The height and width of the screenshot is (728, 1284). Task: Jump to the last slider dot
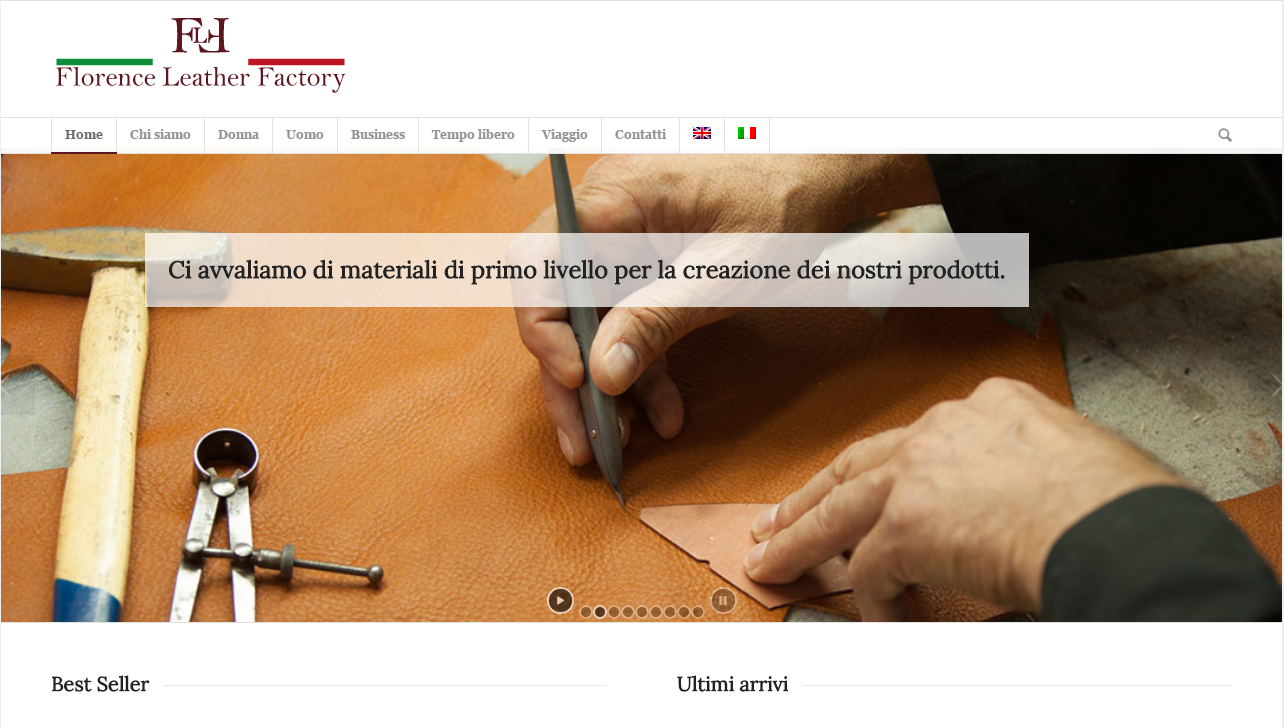[x=698, y=612]
